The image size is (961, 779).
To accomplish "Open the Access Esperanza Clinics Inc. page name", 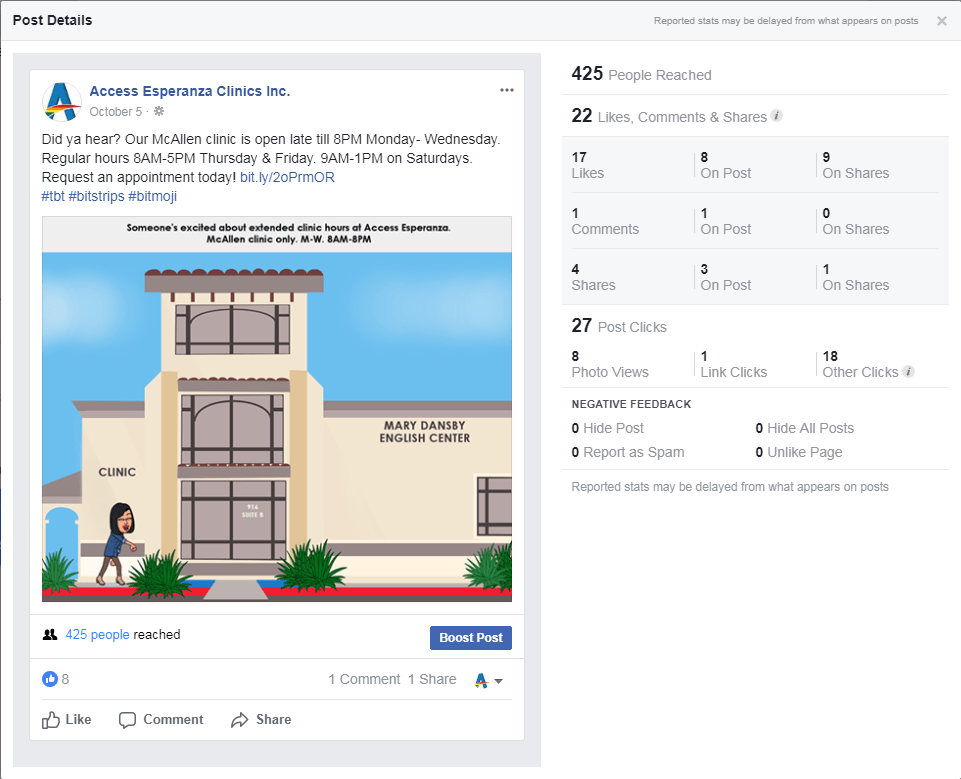I will click(190, 91).
